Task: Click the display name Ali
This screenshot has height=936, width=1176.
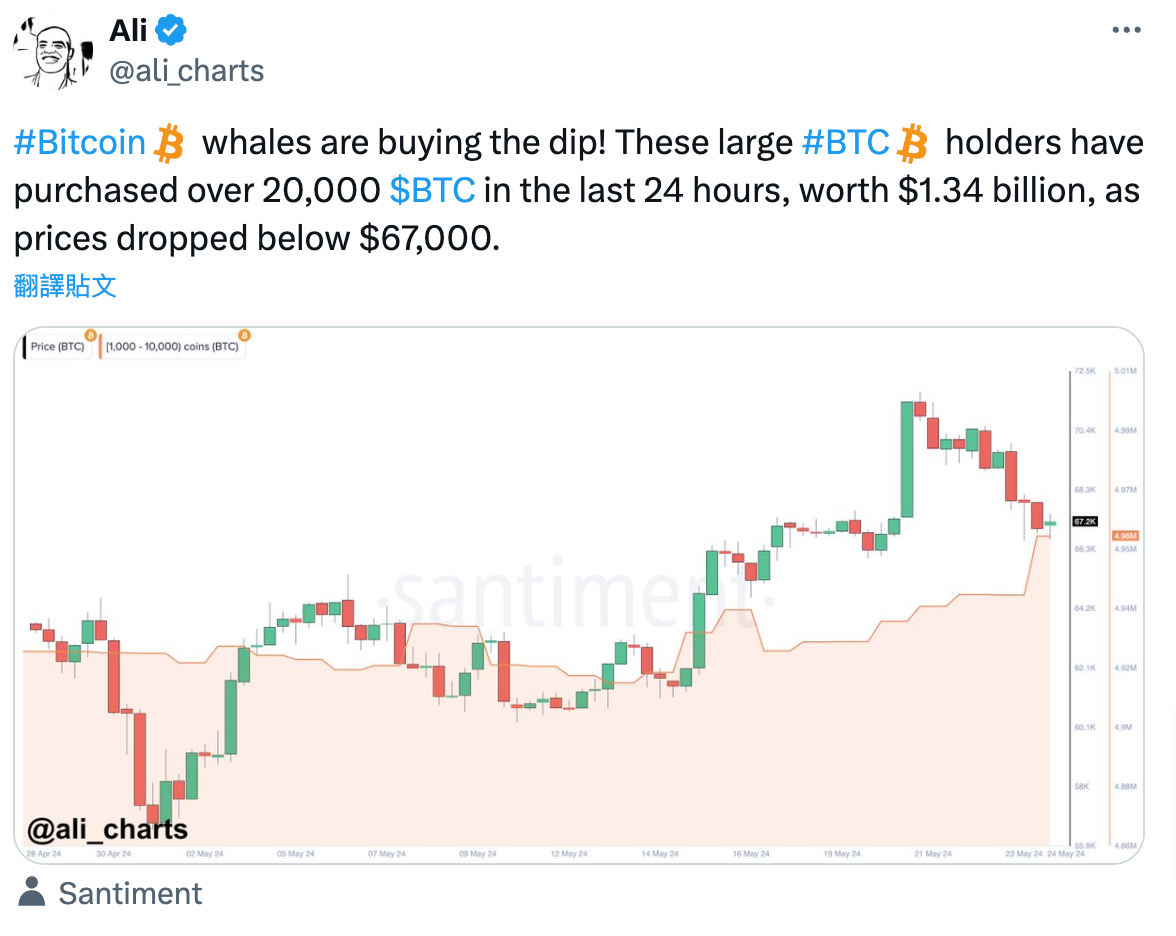Action: [x=127, y=31]
